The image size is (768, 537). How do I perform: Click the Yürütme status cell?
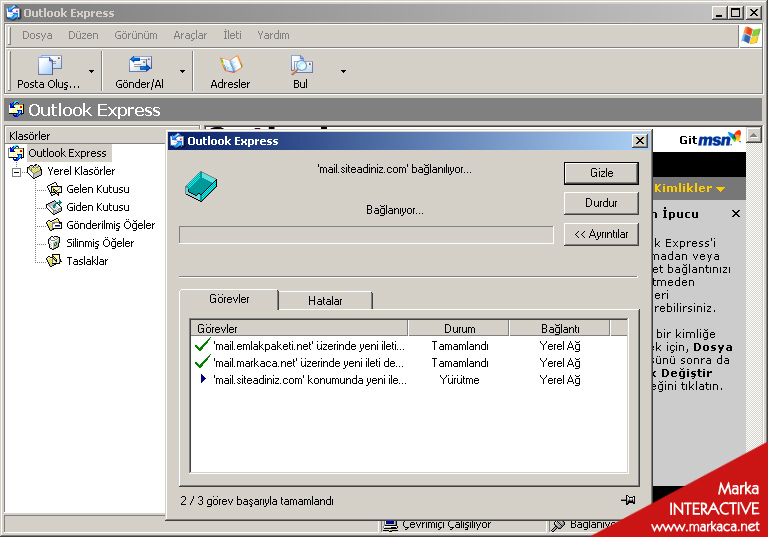[x=459, y=380]
